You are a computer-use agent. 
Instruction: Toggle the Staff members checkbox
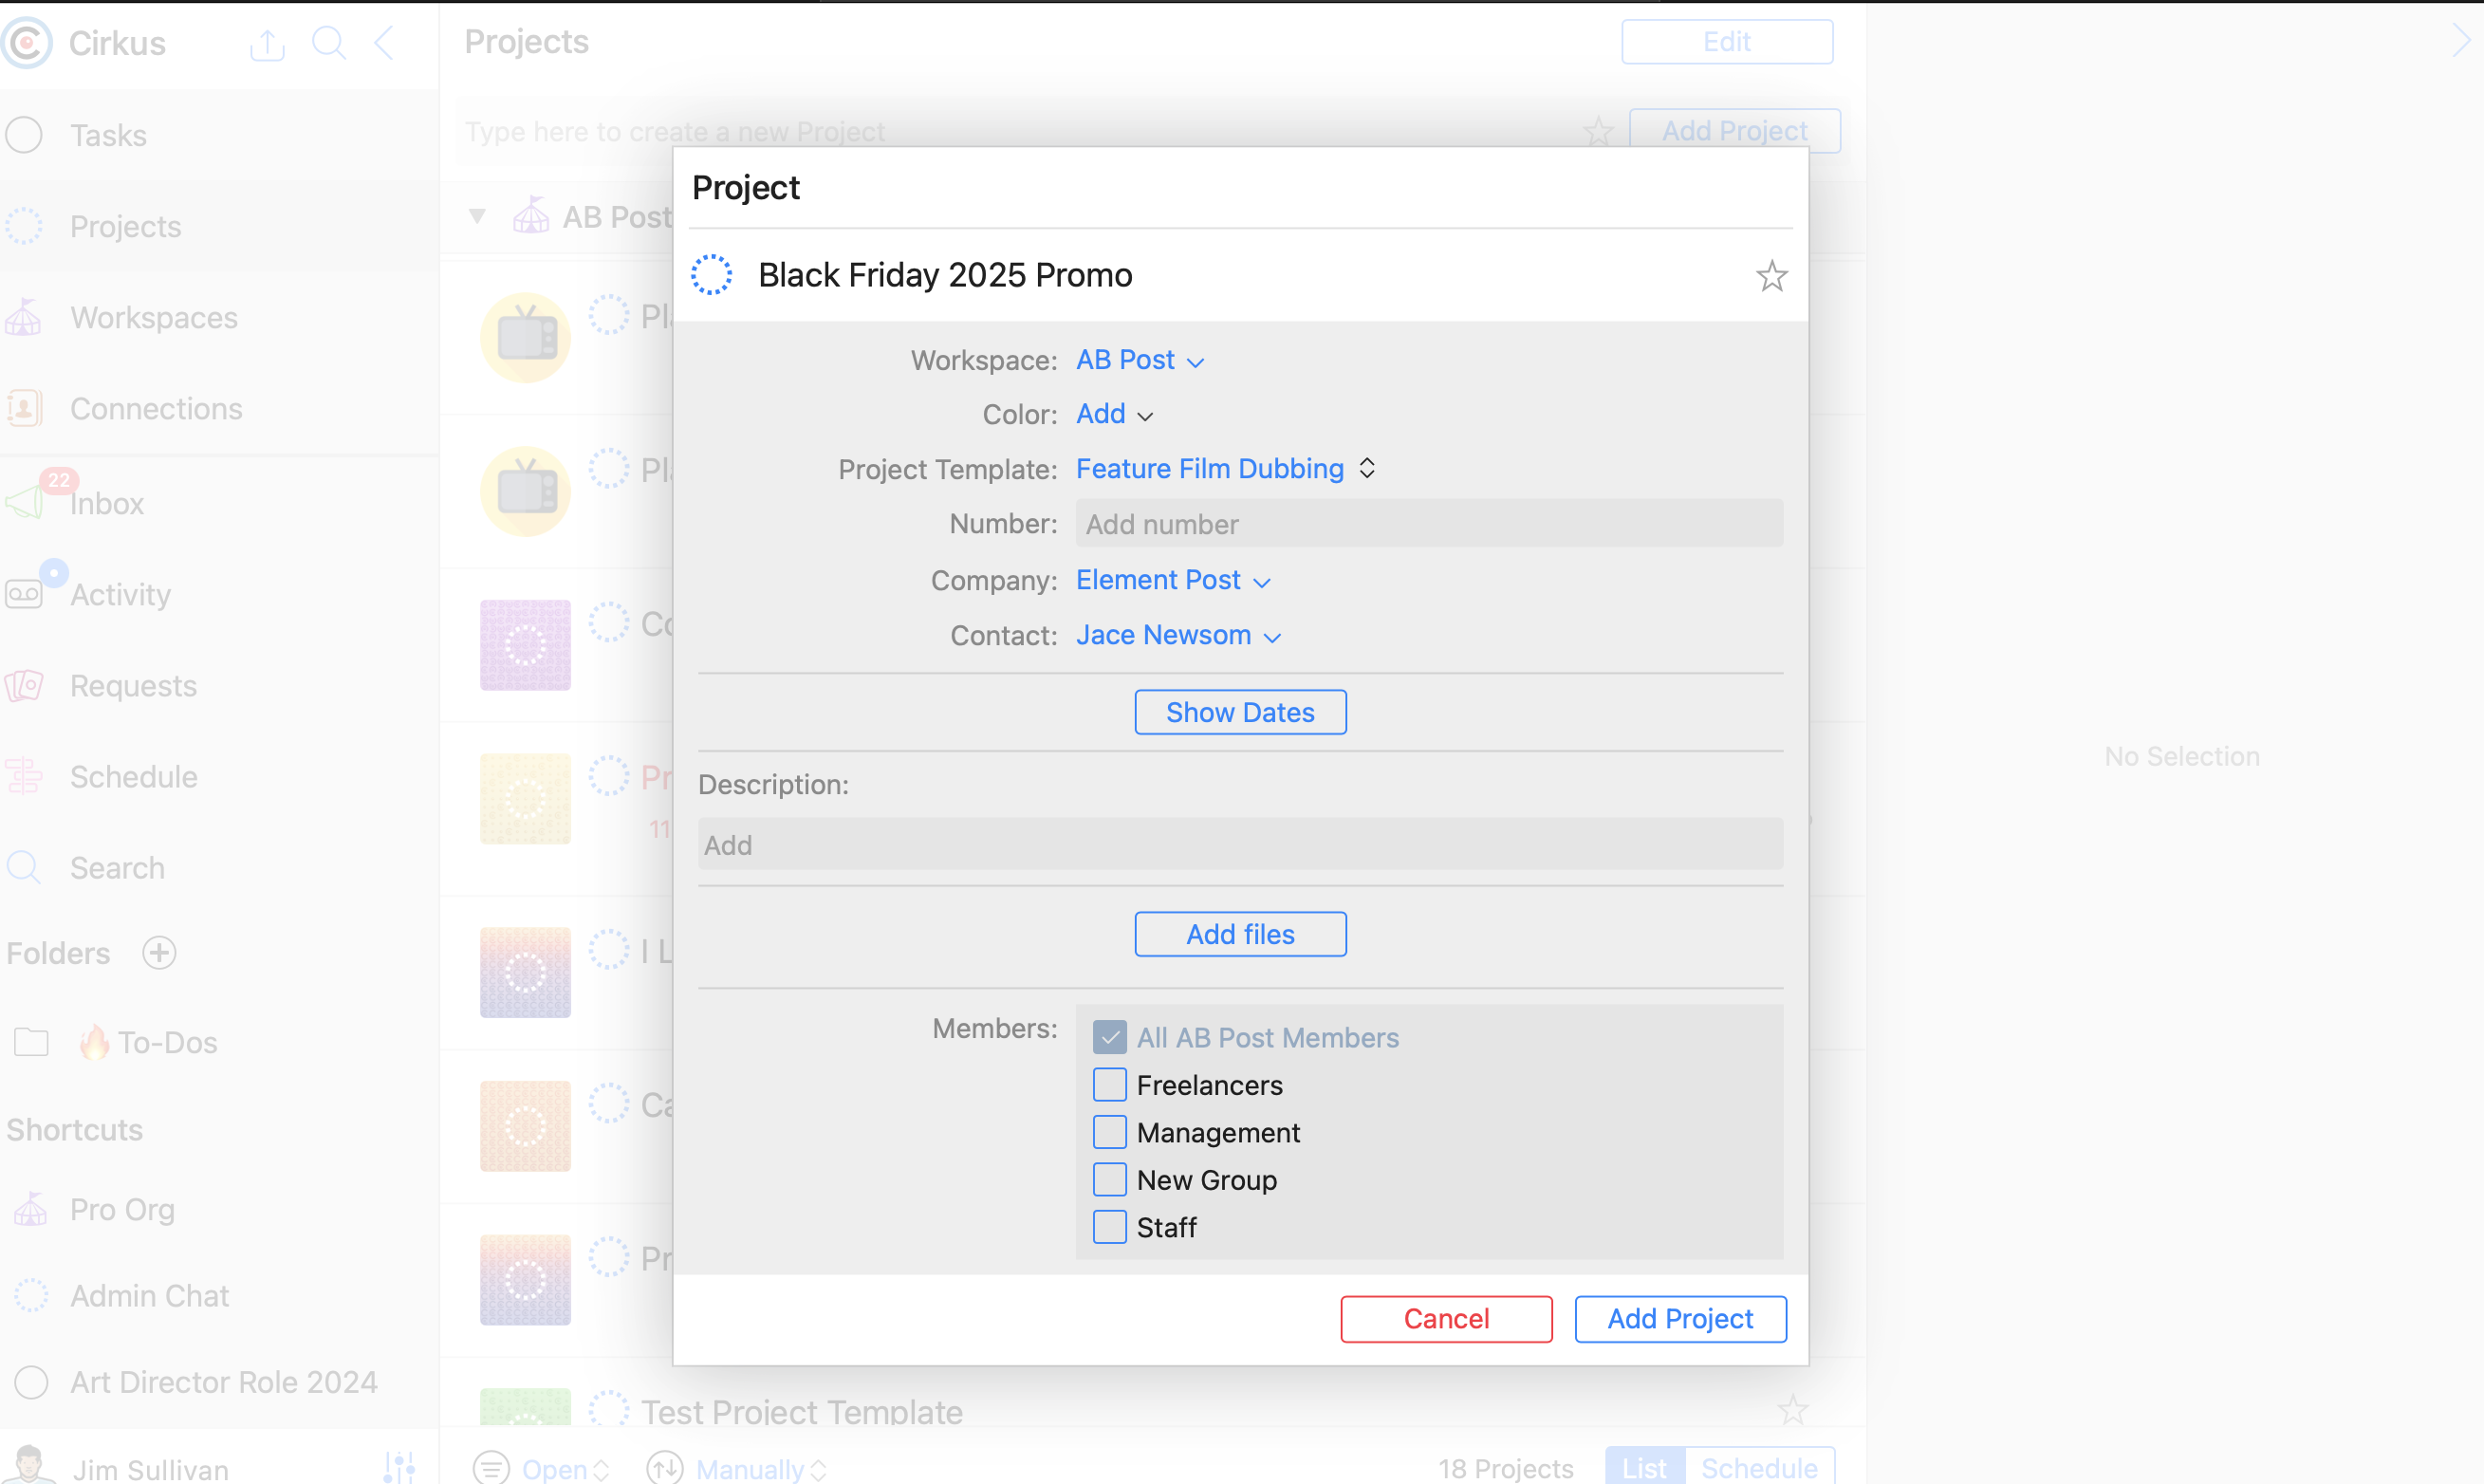[x=1109, y=1227]
